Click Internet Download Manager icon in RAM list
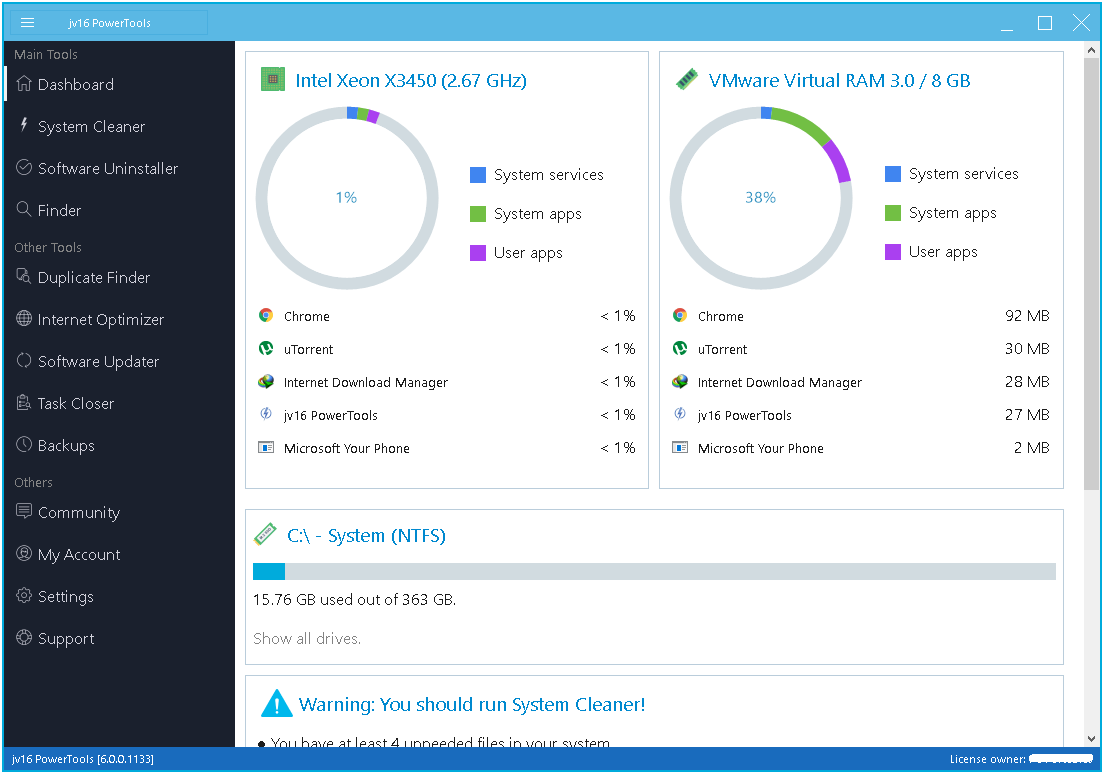 679,382
